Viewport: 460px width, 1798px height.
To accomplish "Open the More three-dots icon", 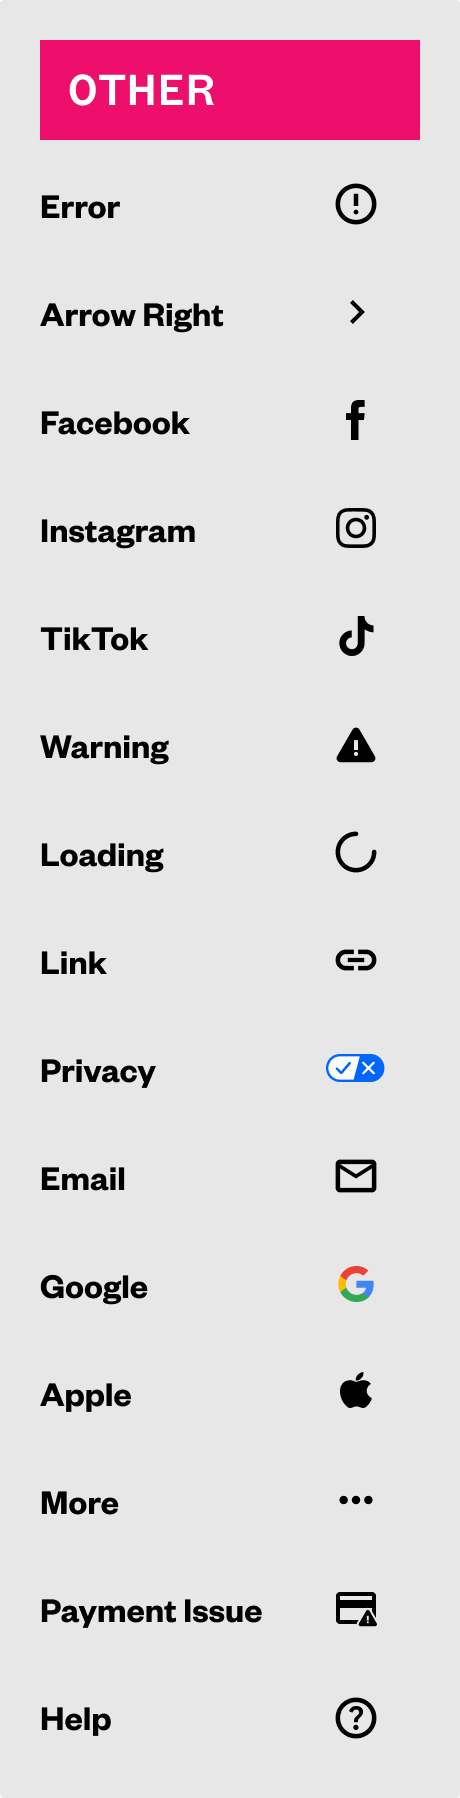I will [356, 1500].
